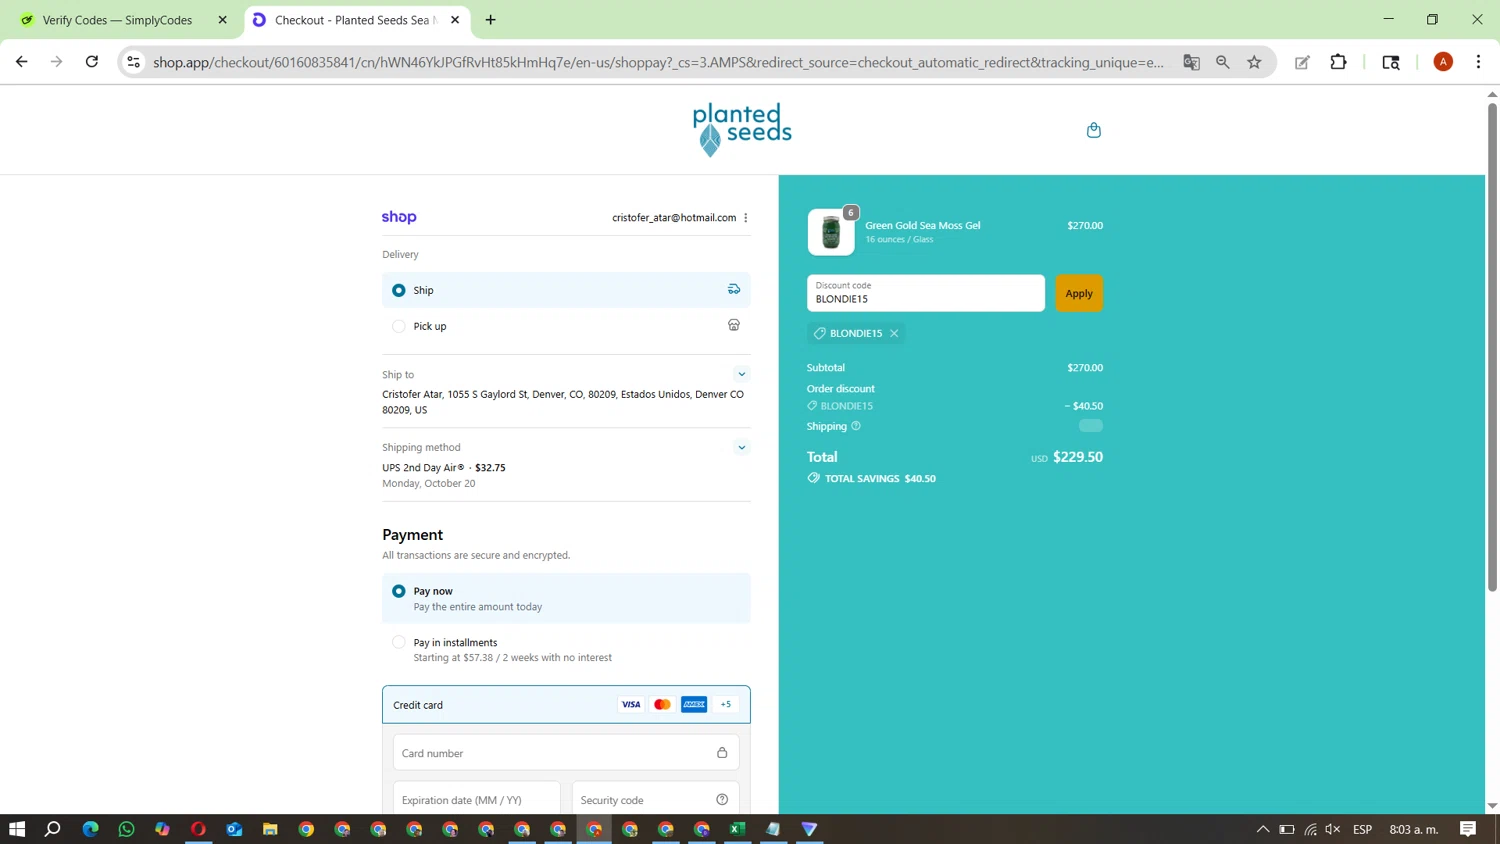Click the American Express icon
The height and width of the screenshot is (844, 1500).
(x=694, y=704)
